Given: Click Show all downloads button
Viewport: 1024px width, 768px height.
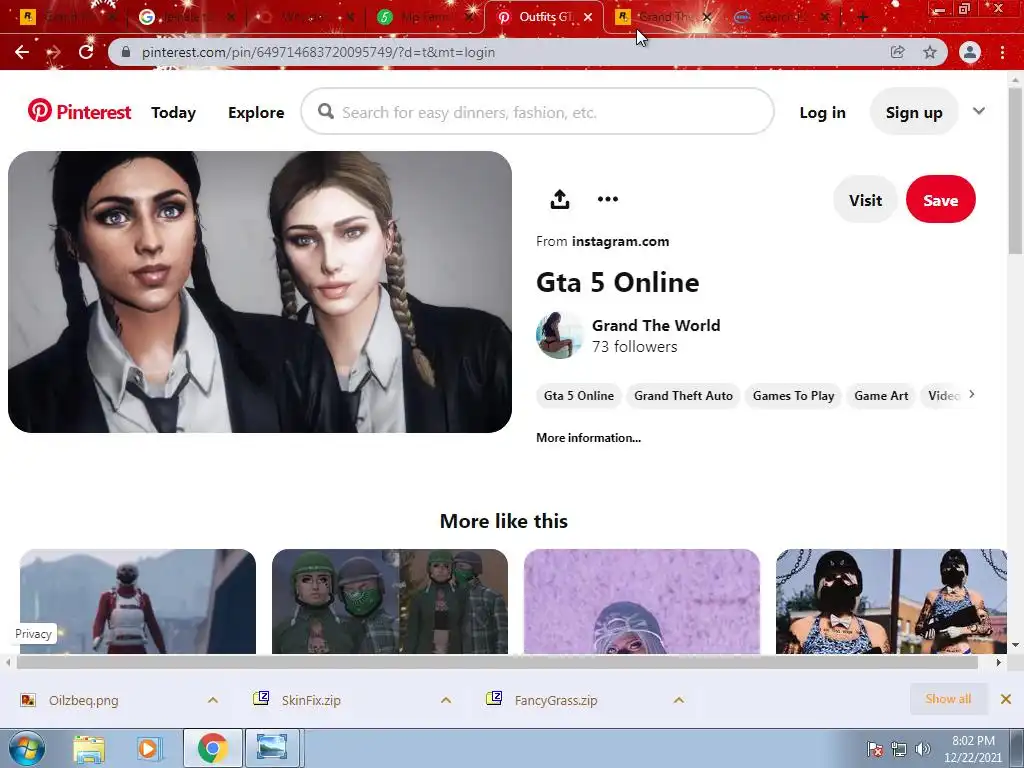Looking at the screenshot, I should pos(948,699).
